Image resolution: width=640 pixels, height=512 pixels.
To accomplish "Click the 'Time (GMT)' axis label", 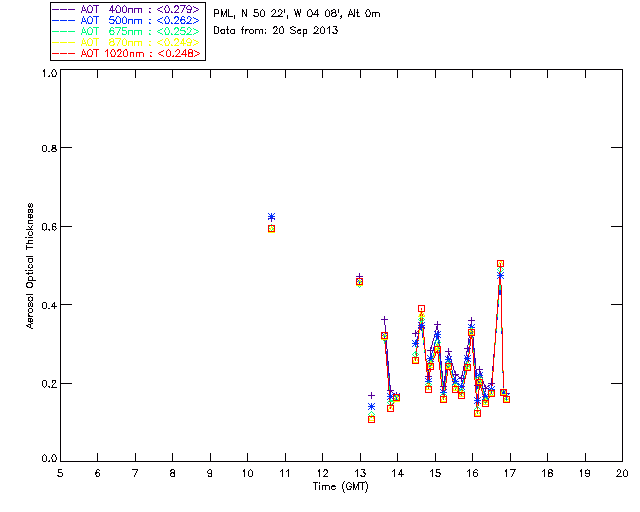I will [x=341, y=487].
